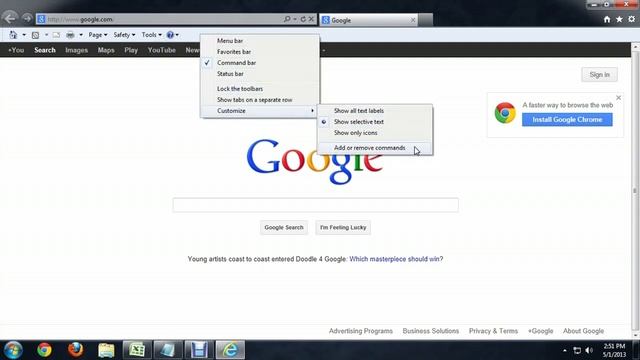Click the network icon in system tray
This screenshot has width=640, height=360.
(577, 351)
